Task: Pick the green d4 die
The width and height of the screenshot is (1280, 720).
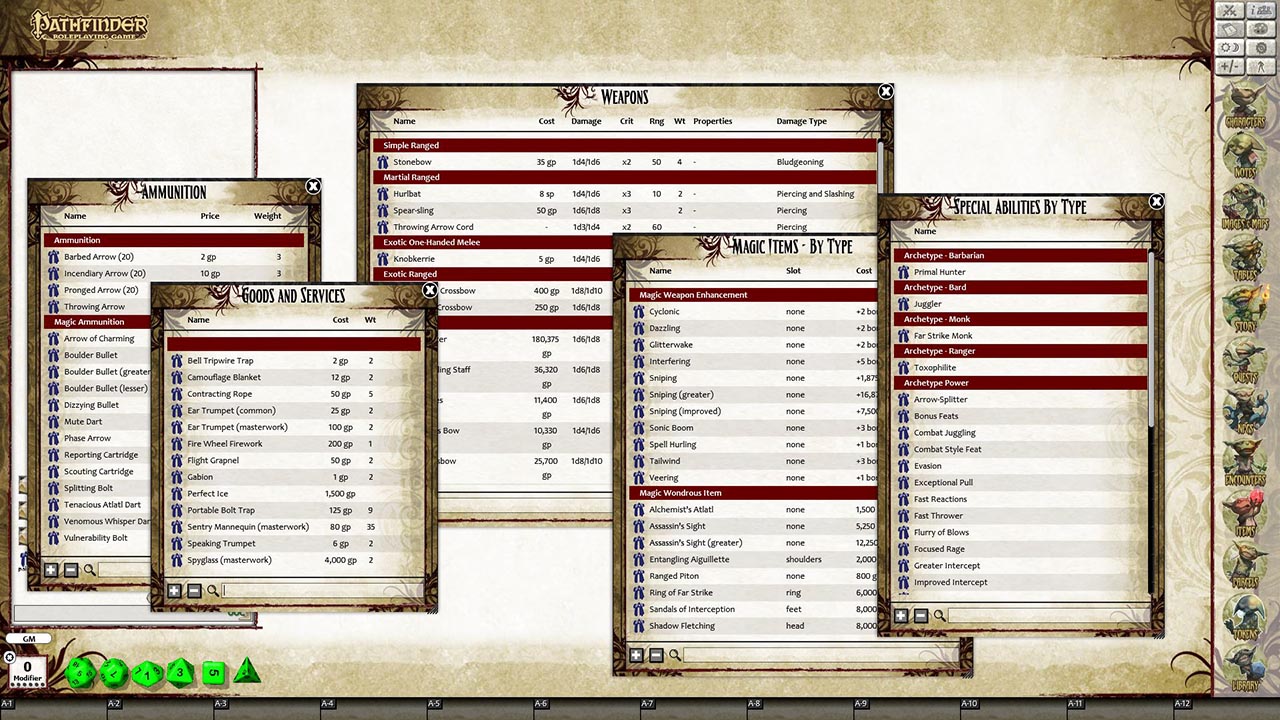Action: [247, 671]
